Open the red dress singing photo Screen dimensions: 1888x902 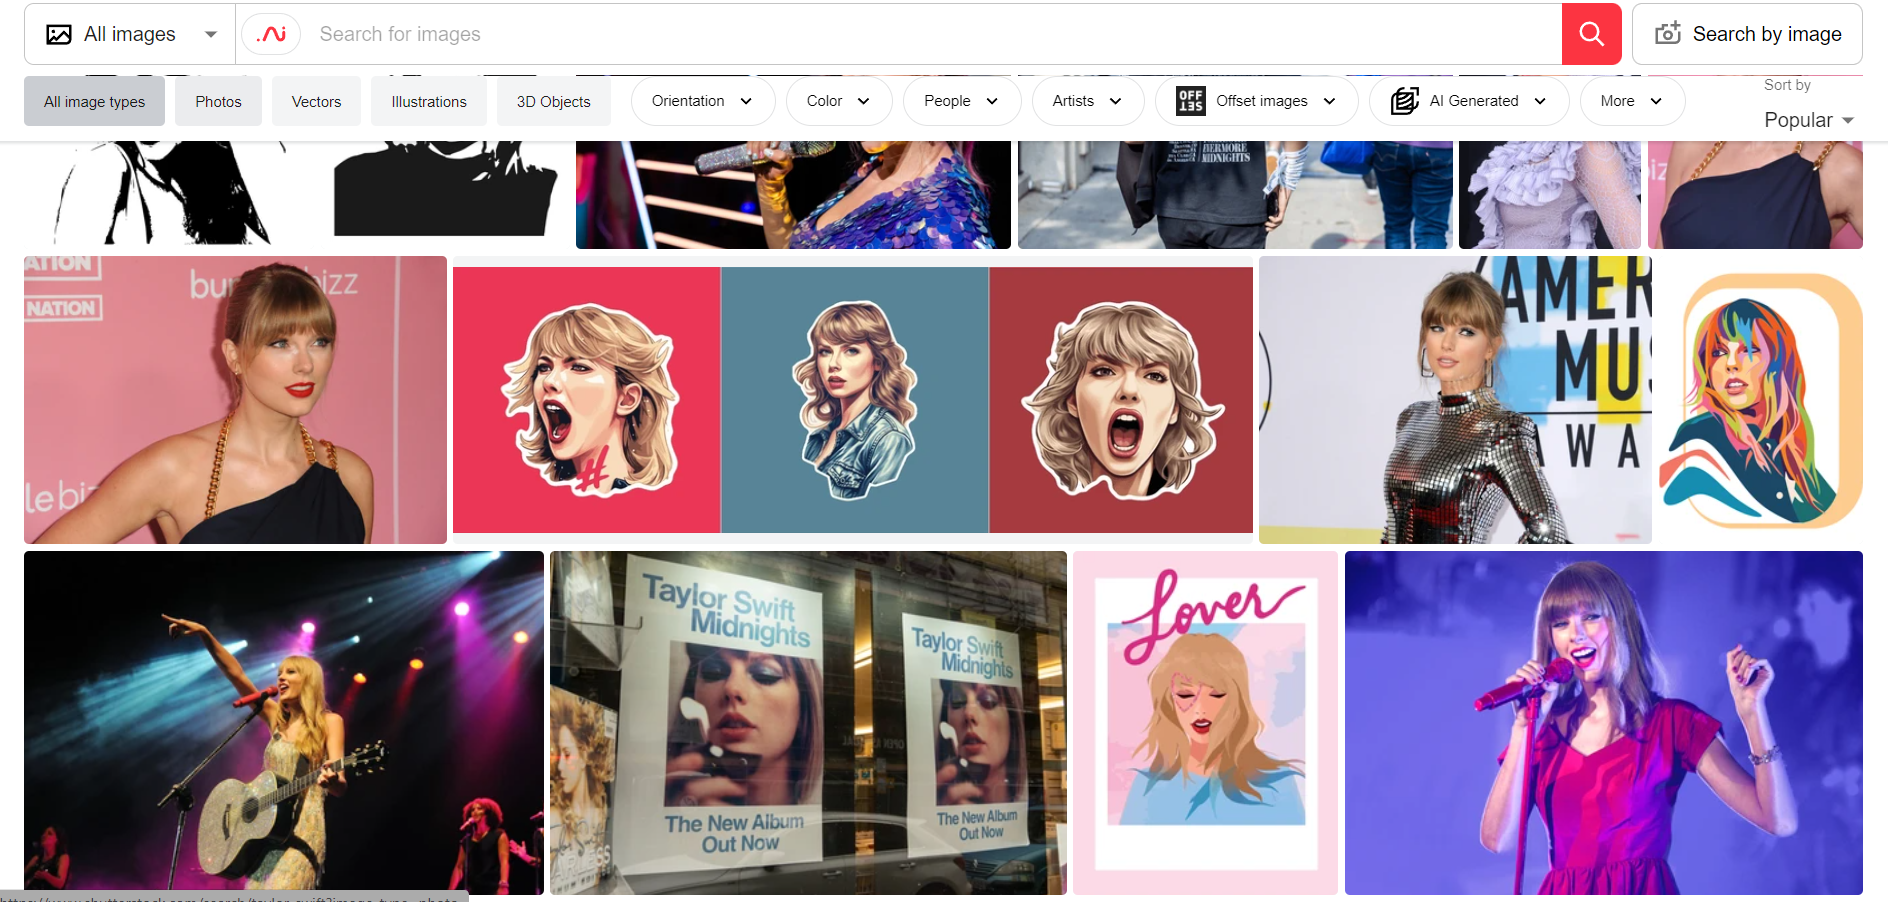(1603, 722)
